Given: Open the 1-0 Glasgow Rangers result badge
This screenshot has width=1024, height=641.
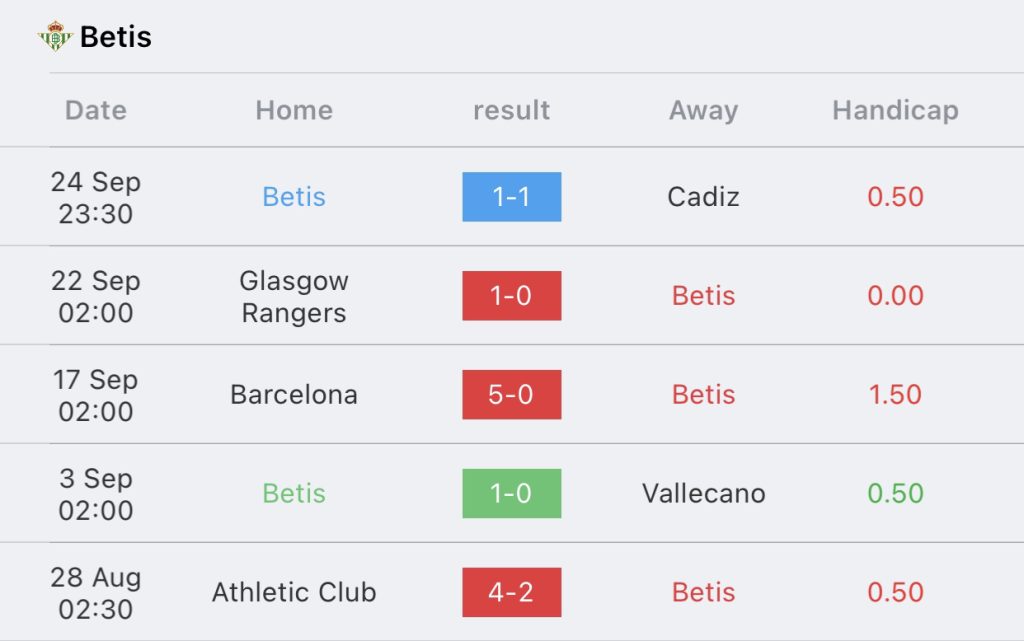Looking at the screenshot, I should pyautogui.click(x=511, y=296).
